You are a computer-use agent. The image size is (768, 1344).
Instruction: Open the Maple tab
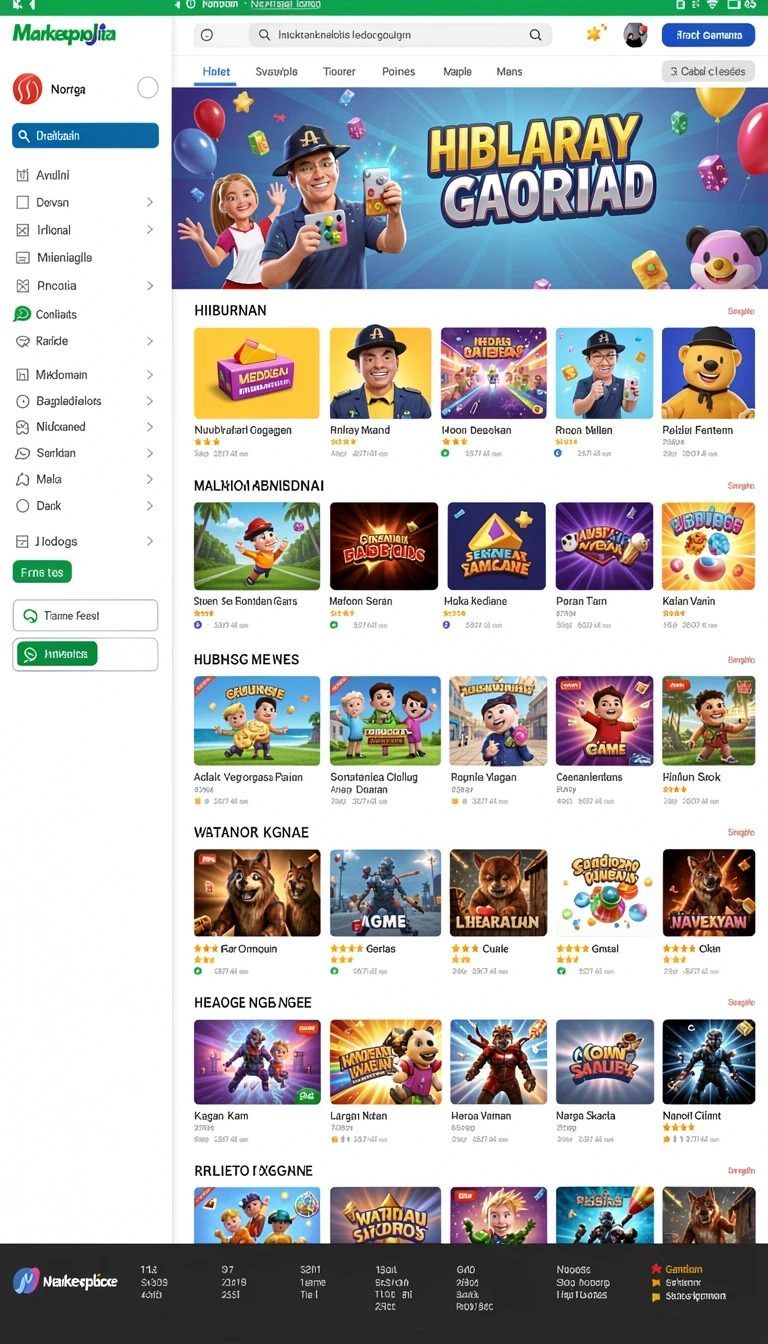(457, 72)
